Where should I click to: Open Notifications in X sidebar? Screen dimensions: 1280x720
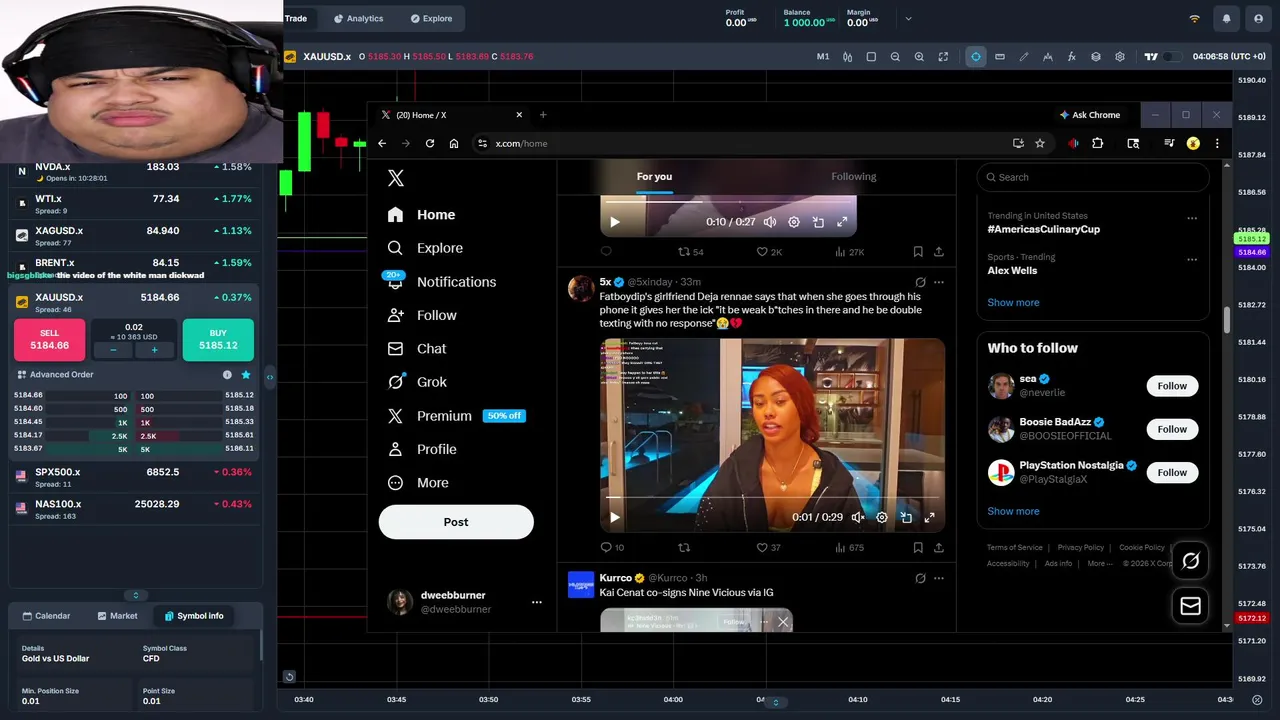pyautogui.click(x=441, y=282)
